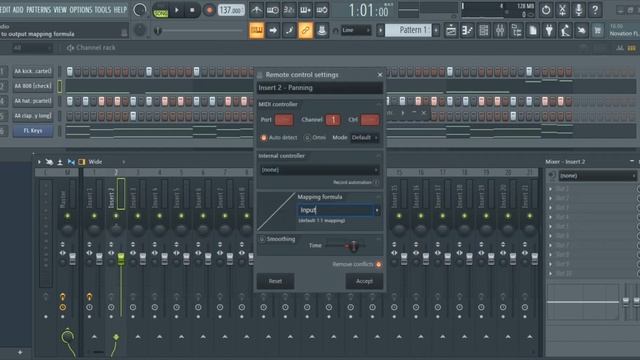640x360 pixels.
Task: Click the stop button in the transport
Action: 192,10
